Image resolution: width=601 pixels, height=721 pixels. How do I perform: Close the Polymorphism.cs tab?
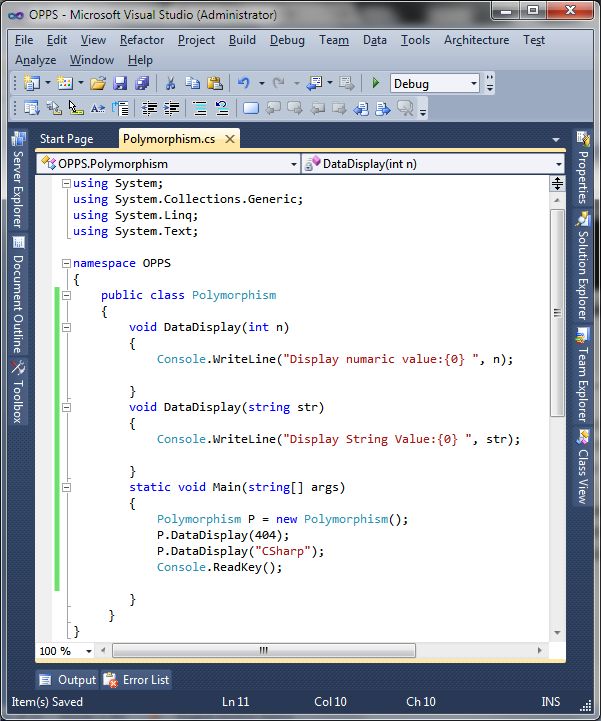click(230, 139)
